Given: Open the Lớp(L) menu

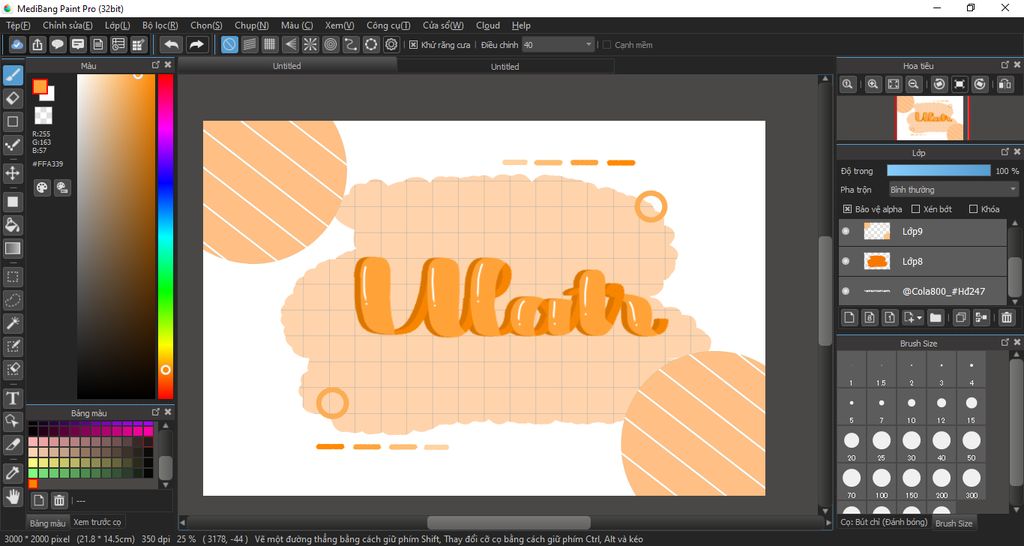Looking at the screenshot, I should [x=118, y=25].
